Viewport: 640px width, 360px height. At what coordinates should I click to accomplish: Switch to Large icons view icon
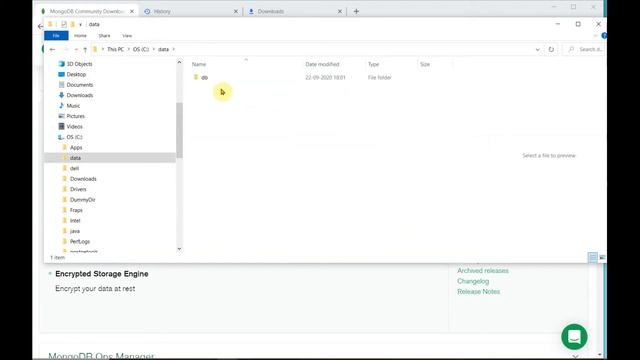pyautogui.click(x=602, y=258)
